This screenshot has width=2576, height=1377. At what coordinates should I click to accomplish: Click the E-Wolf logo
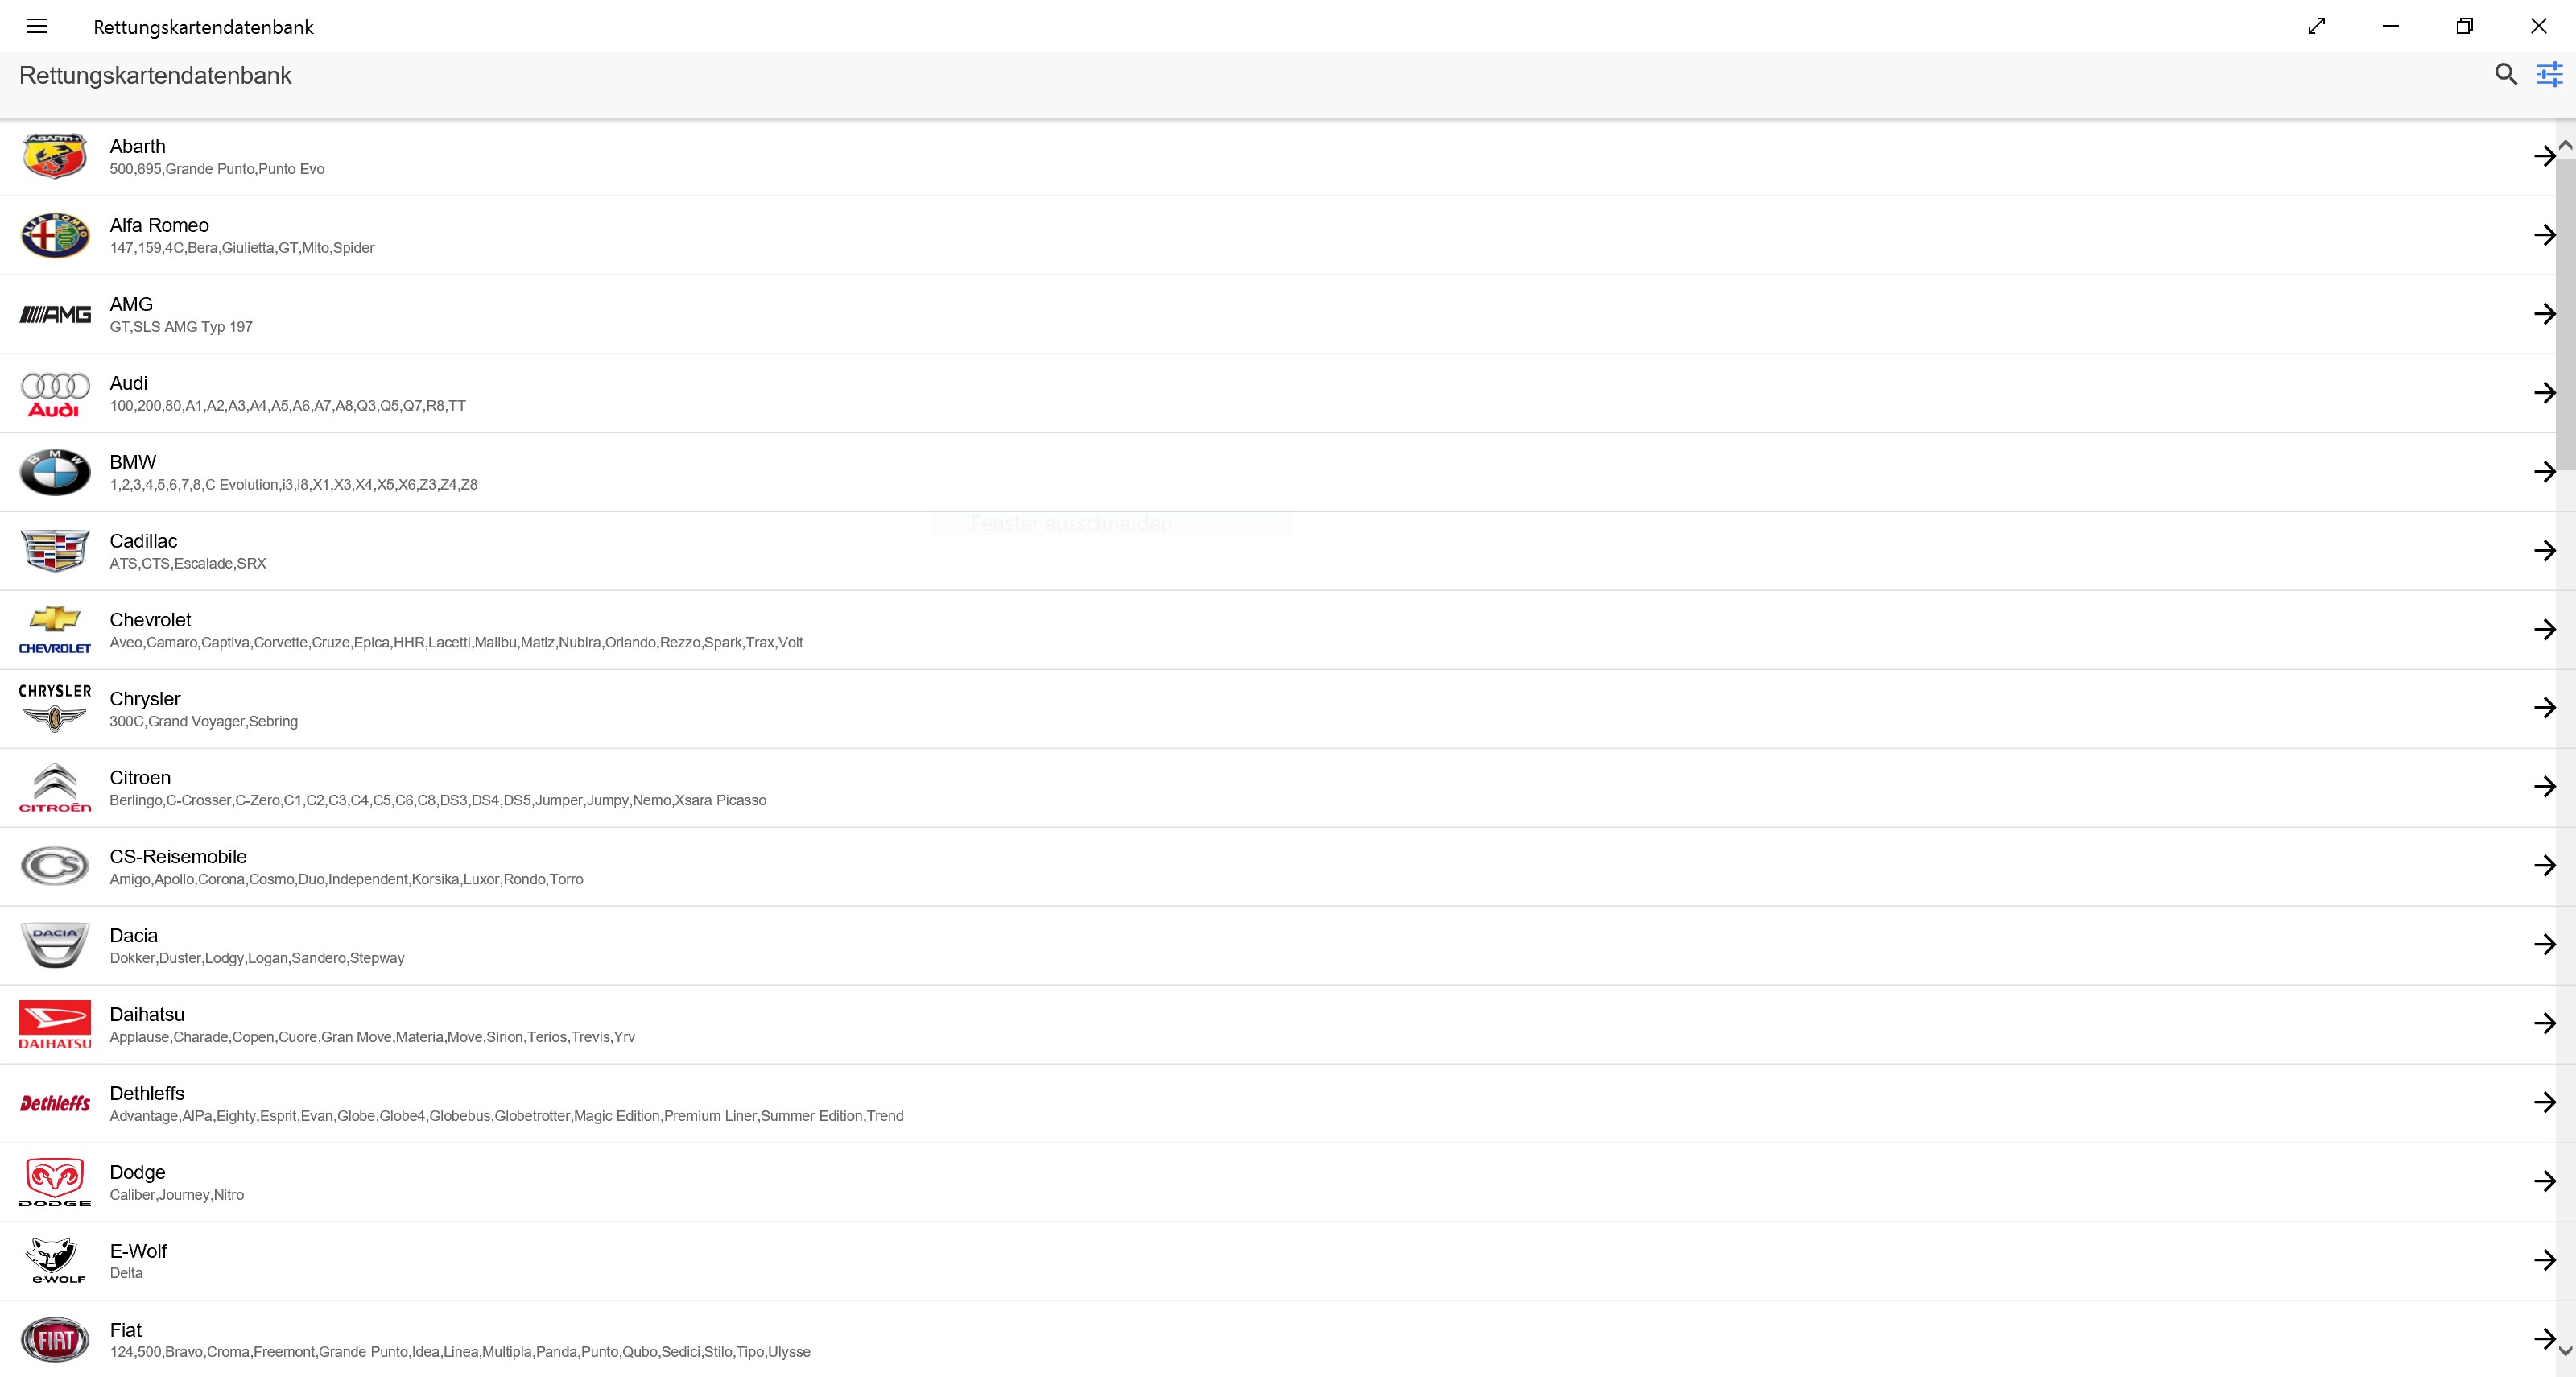tap(55, 1260)
